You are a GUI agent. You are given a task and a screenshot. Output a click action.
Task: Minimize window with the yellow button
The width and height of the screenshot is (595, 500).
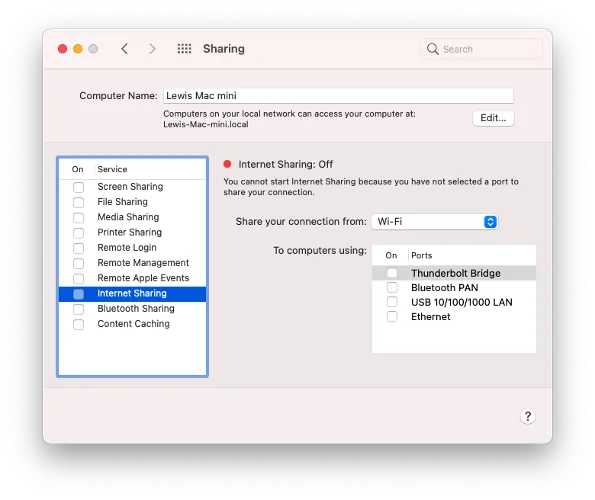pos(78,49)
